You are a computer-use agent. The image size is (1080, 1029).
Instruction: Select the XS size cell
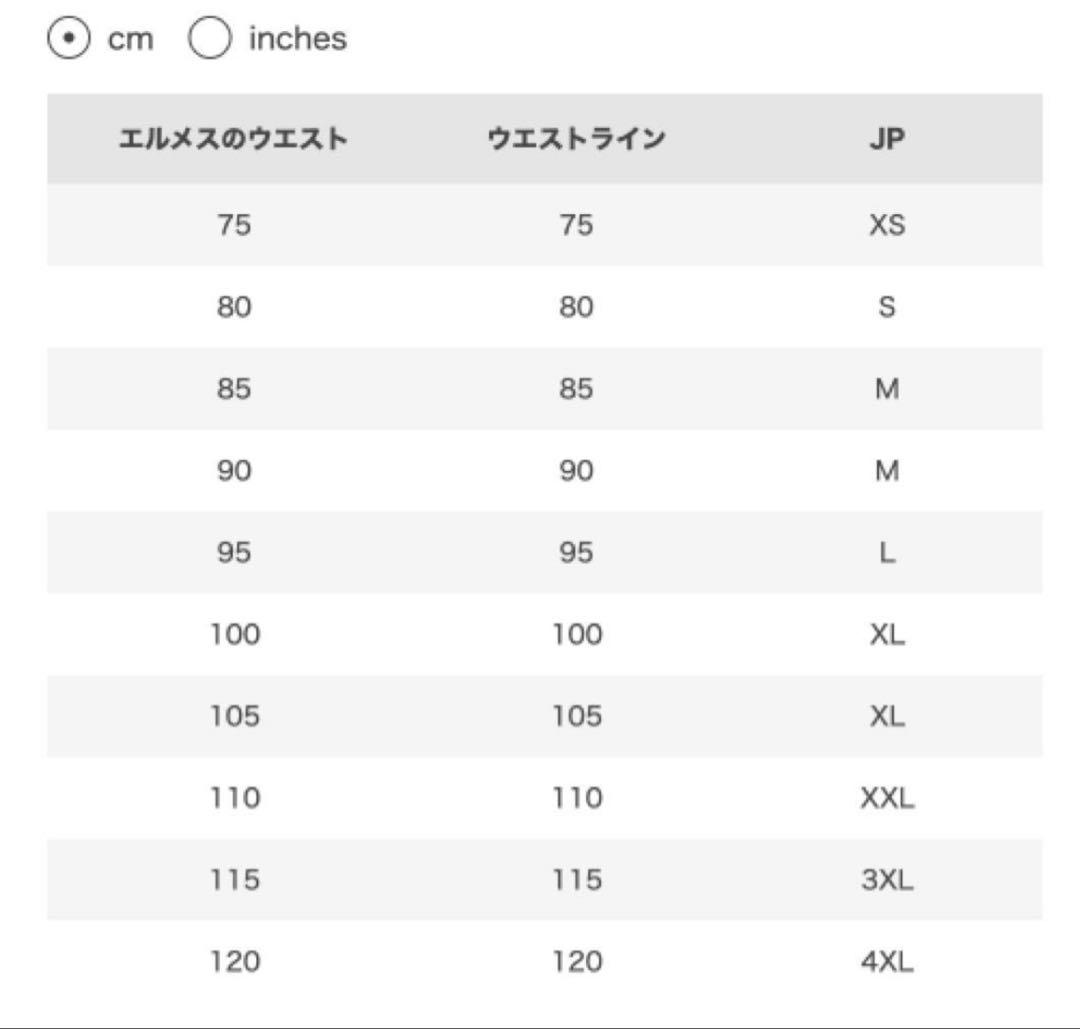pyautogui.click(x=886, y=225)
